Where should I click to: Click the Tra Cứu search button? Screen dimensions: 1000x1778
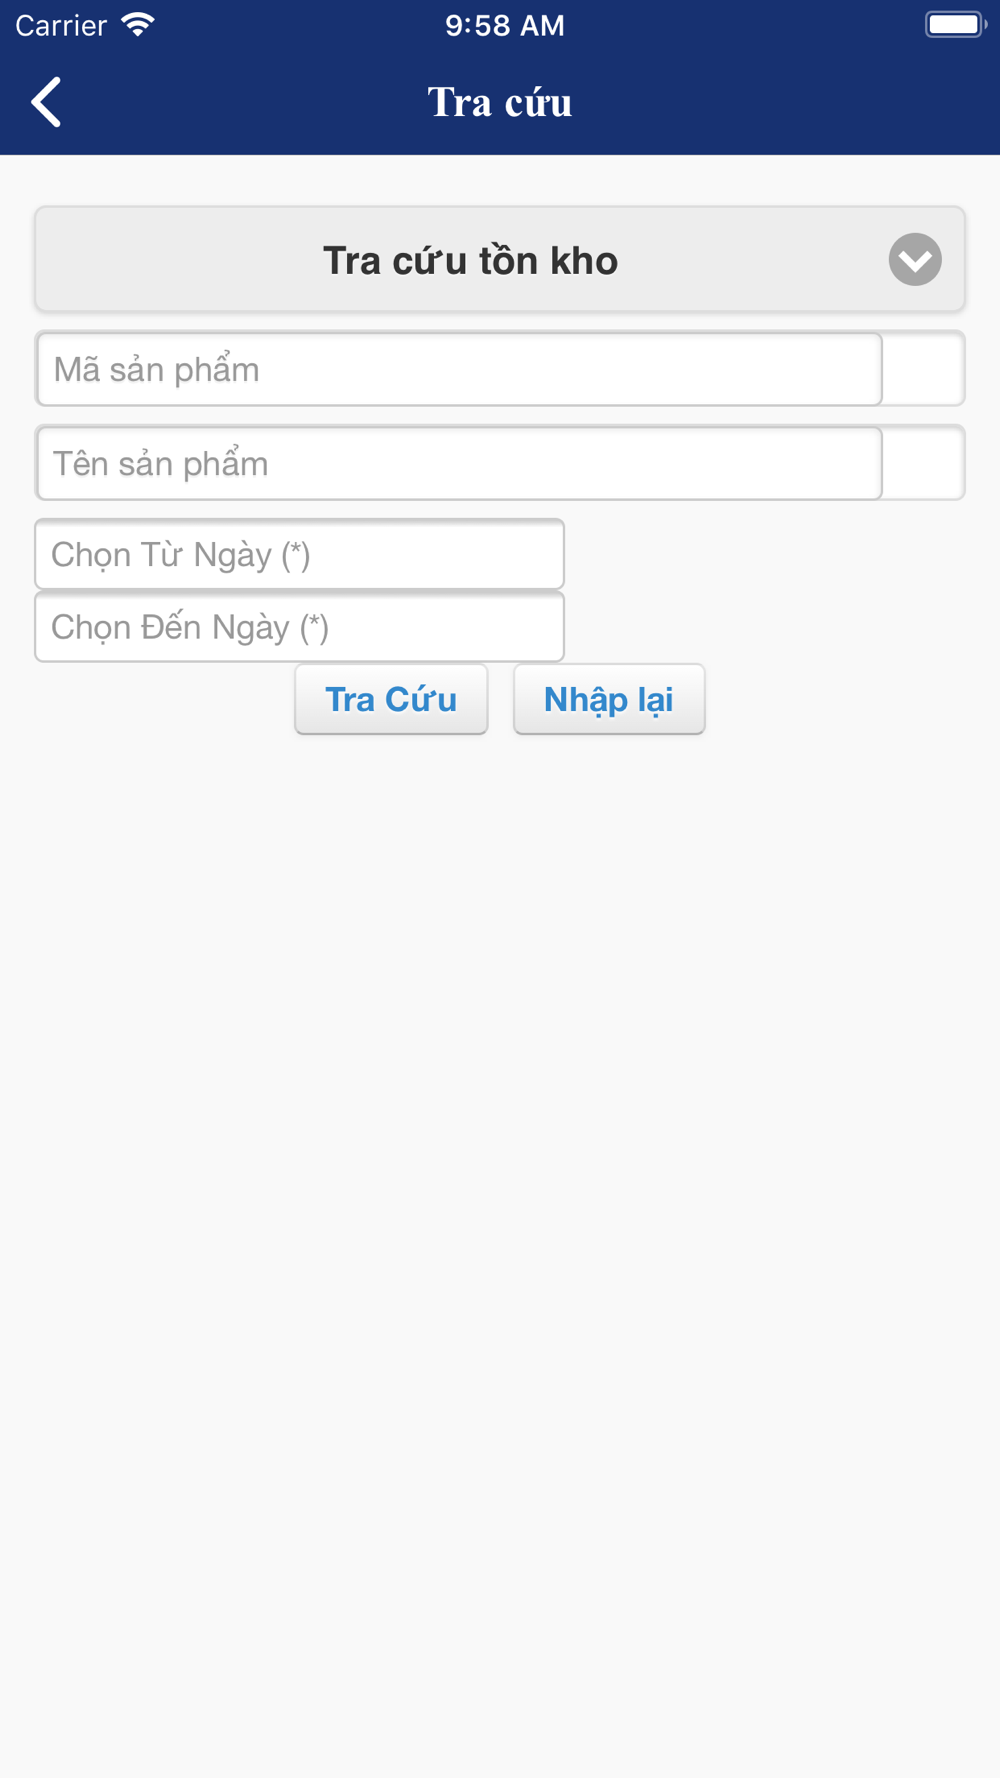tap(391, 699)
